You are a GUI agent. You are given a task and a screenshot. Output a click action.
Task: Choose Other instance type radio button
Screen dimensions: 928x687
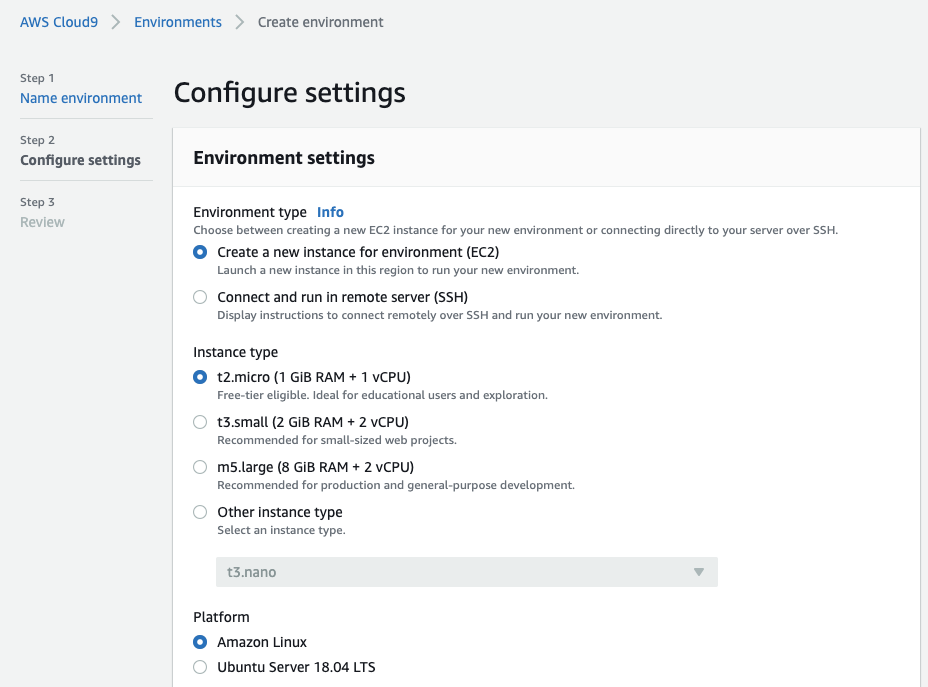200,512
